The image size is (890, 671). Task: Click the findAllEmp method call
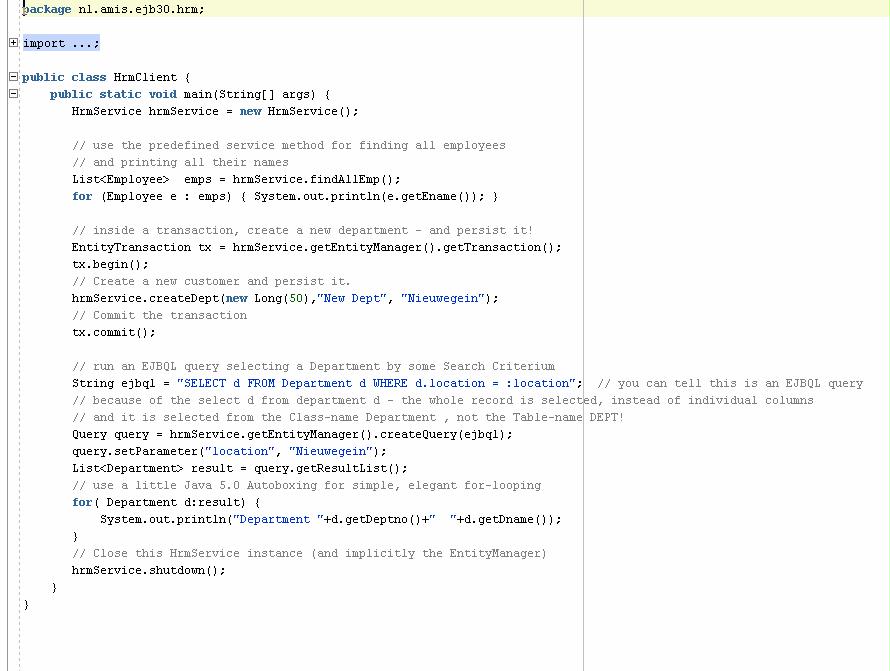350,179
